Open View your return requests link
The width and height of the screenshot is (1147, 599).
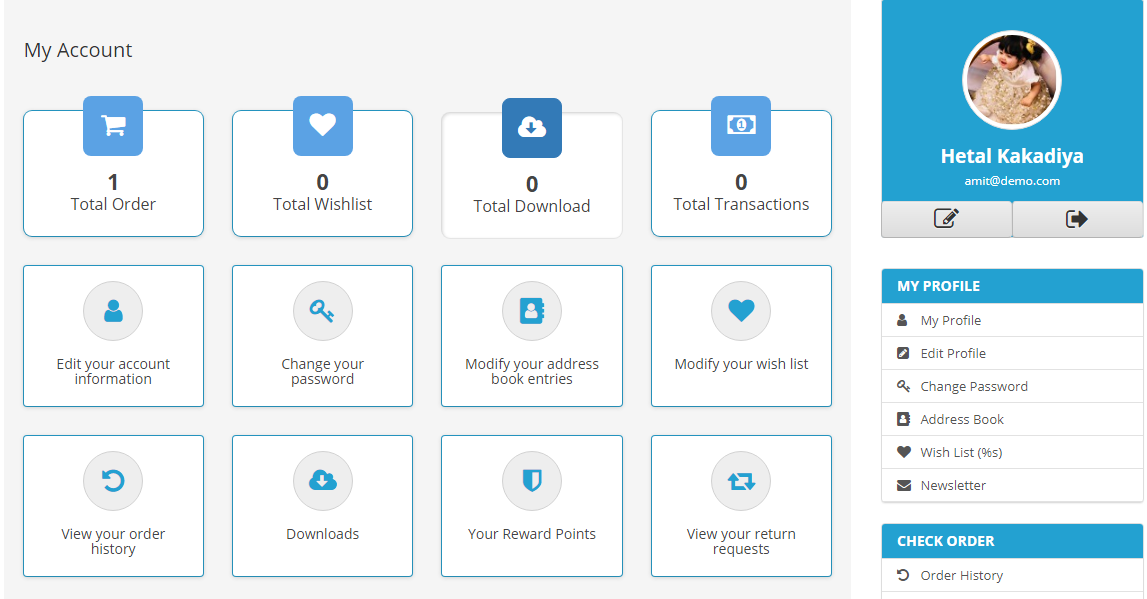741,541
